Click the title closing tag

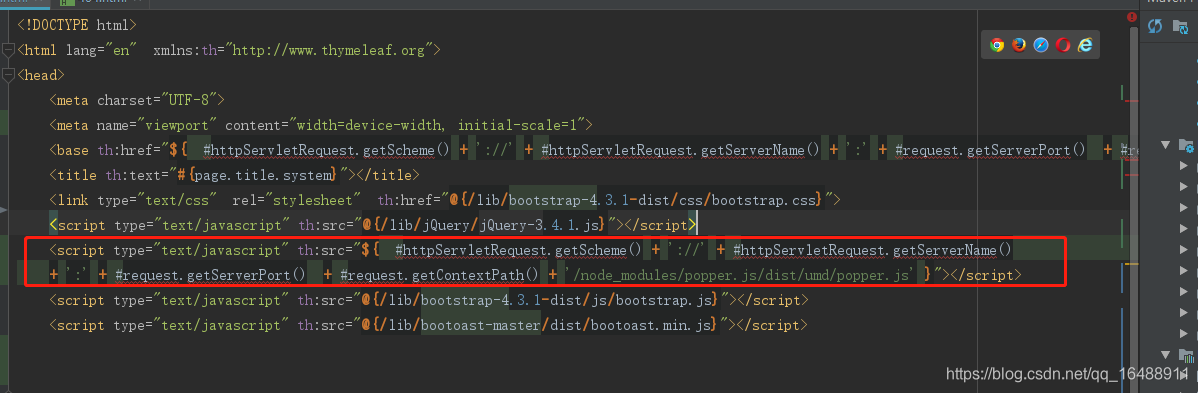(x=384, y=175)
